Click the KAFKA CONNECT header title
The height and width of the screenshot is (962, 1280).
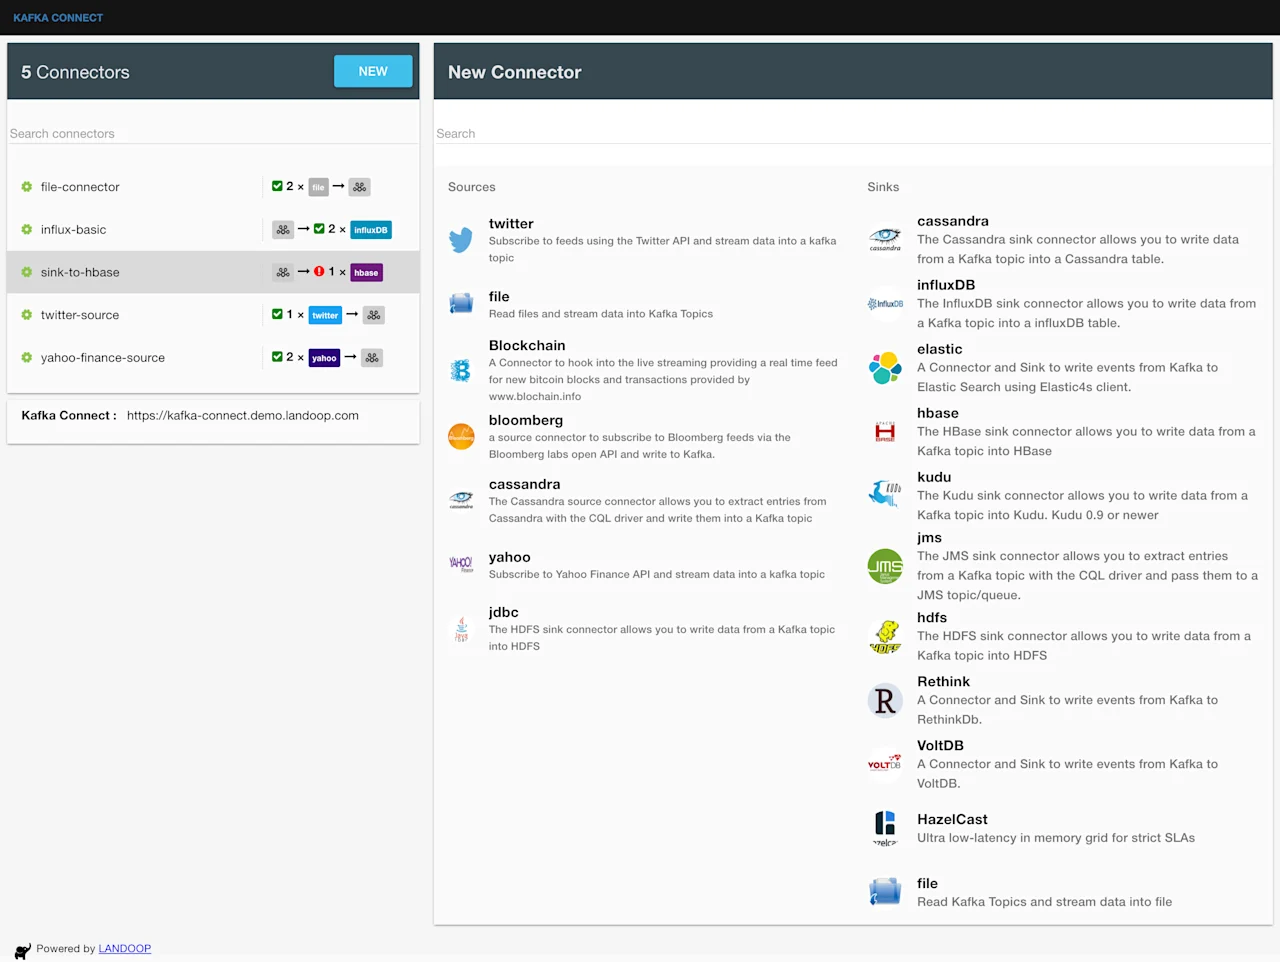point(58,18)
